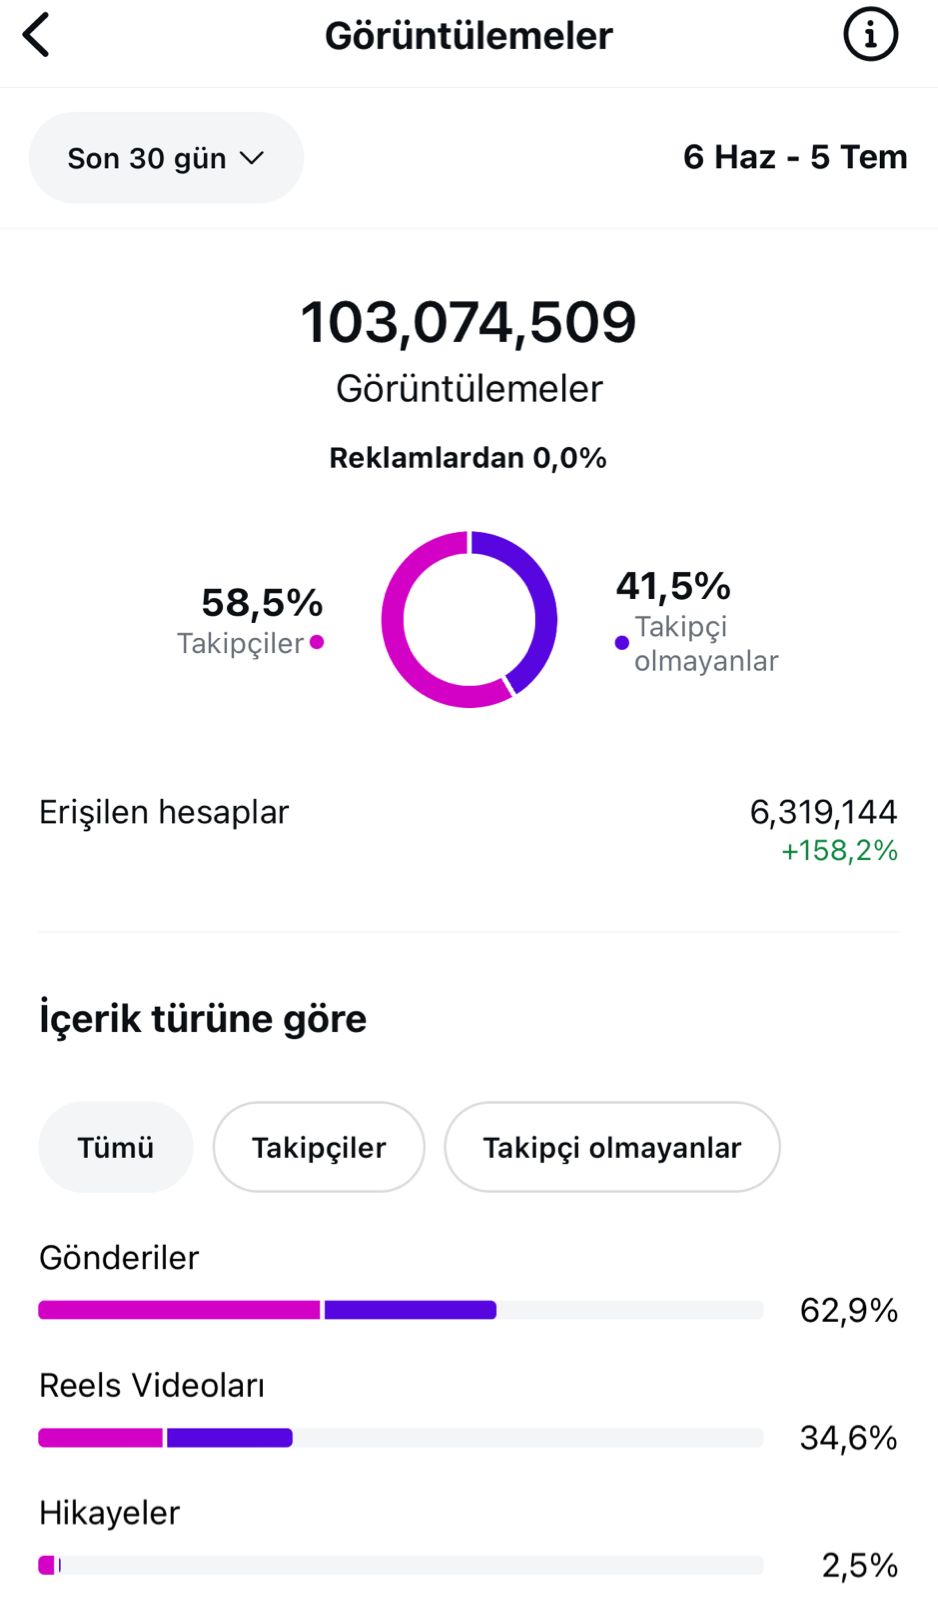Tap the 58,5% Takipçiler percentage
938x1600 pixels.
[262, 603]
